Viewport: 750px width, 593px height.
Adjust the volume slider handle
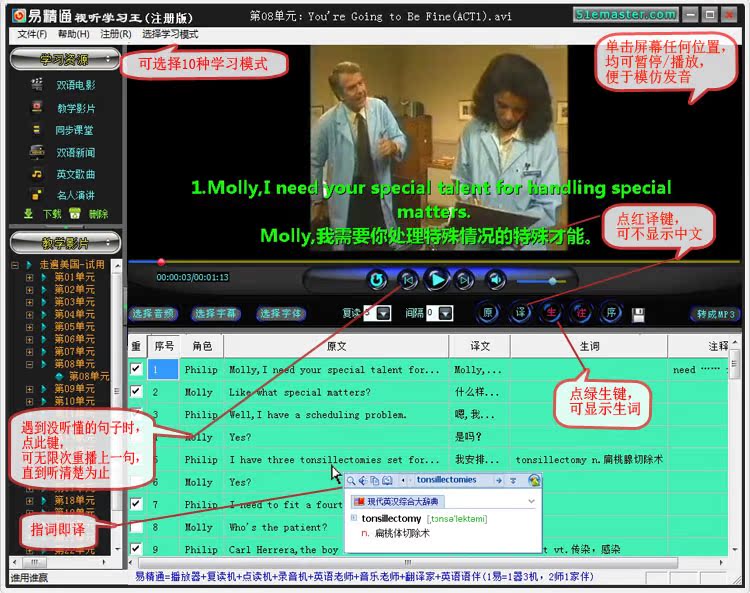pos(552,281)
